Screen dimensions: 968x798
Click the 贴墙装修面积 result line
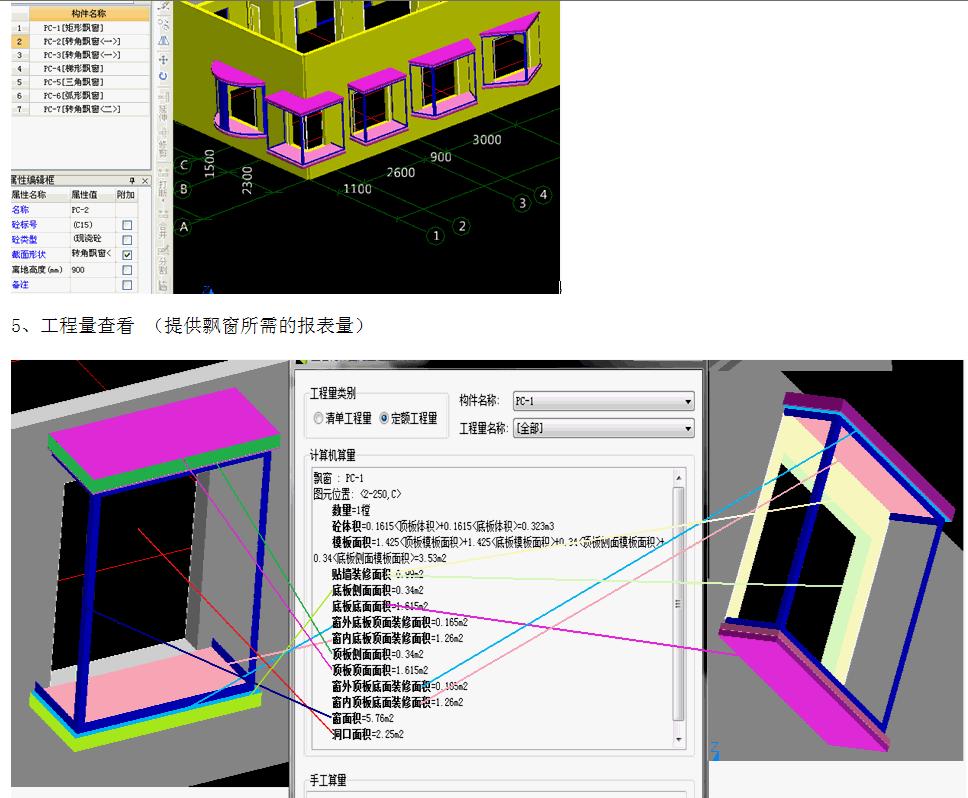[x=377, y=574]
